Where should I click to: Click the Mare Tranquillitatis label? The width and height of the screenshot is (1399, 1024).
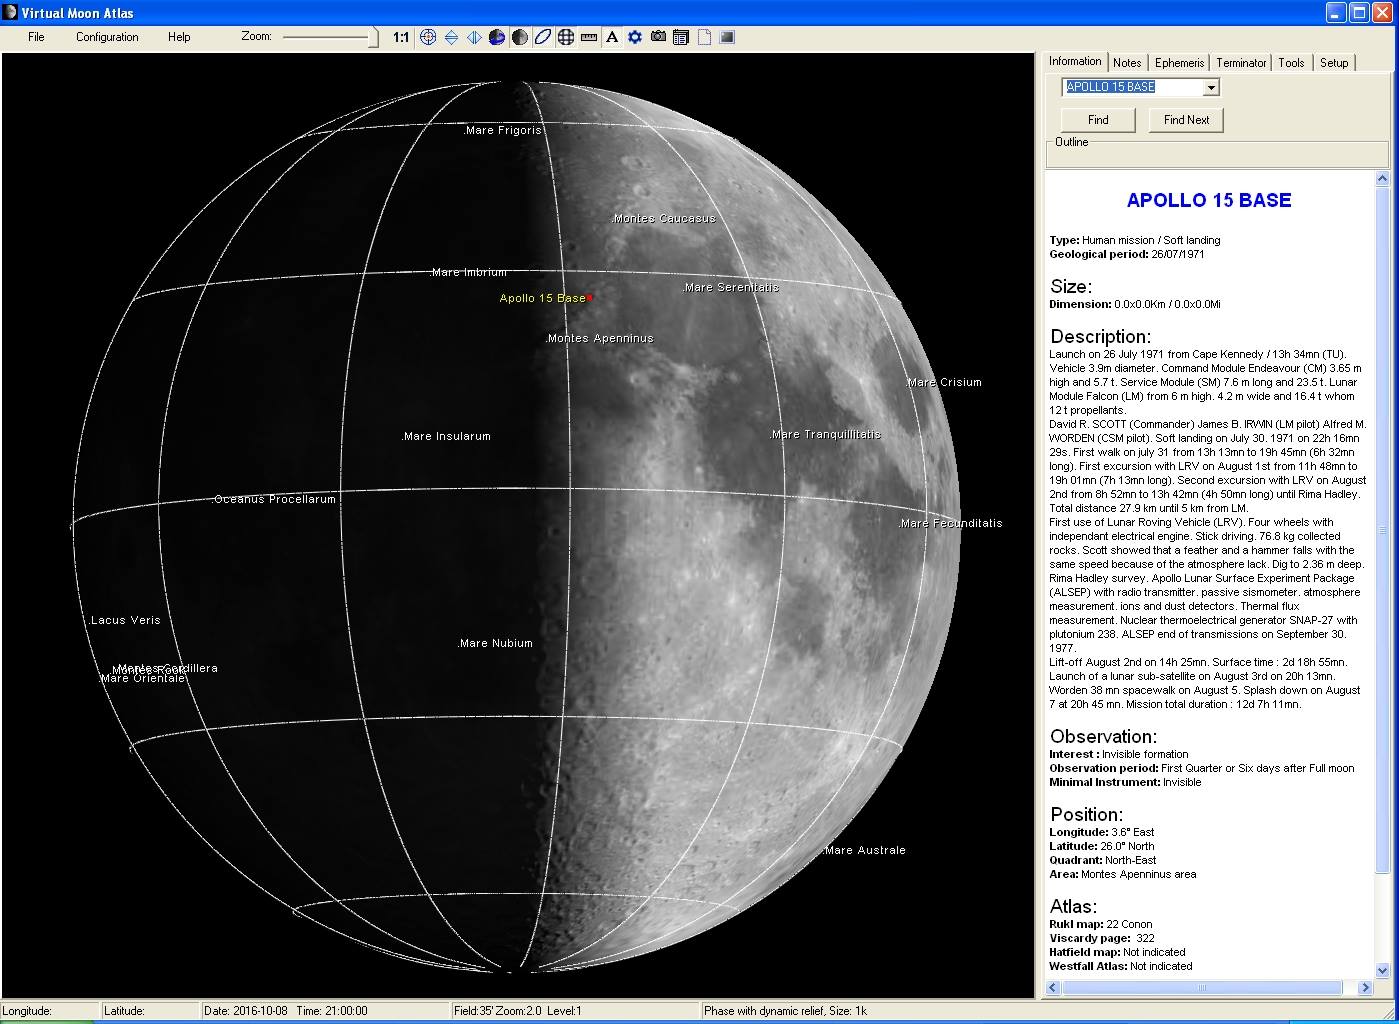coord(825,434)
